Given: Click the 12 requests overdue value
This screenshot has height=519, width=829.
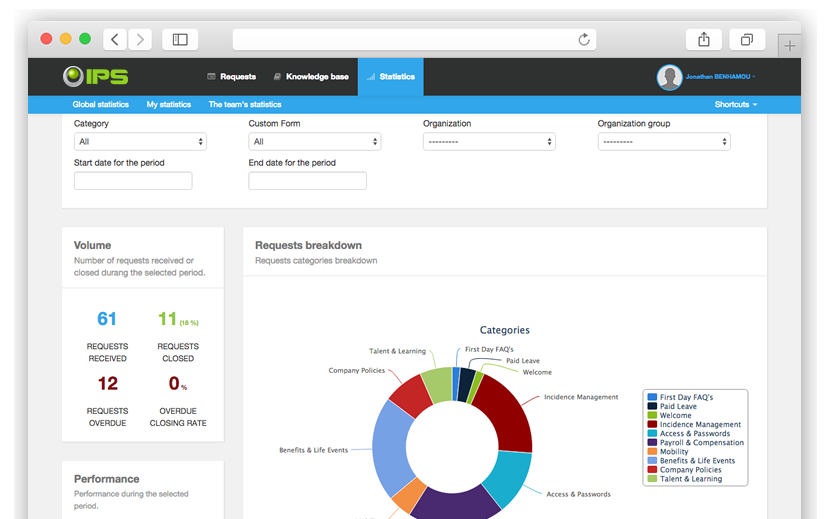Looking at the screenshot, I should tap(108, 383).
